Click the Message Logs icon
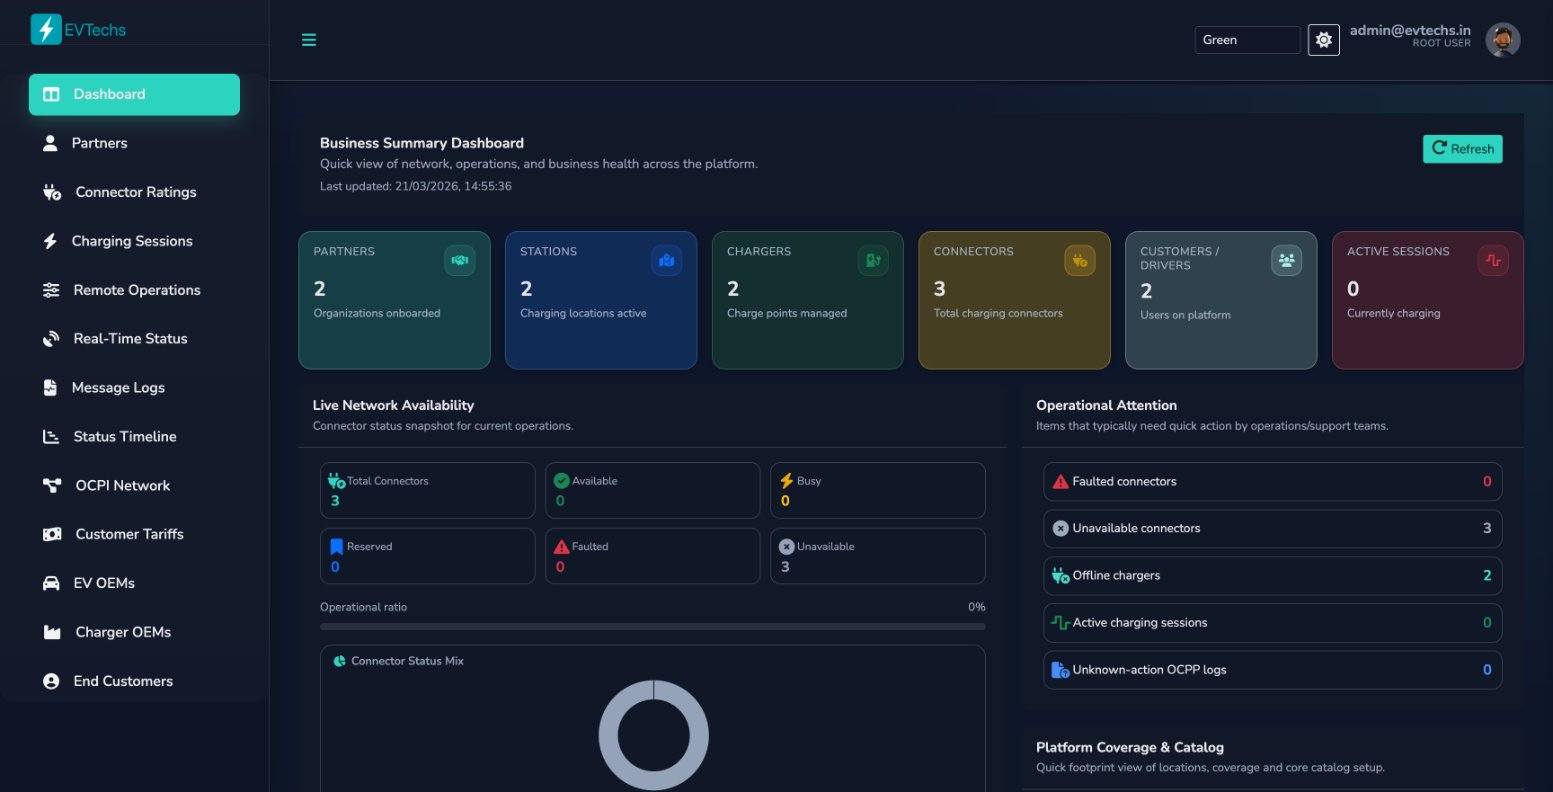Viewport: 1553px width, 792px height. tap(51, 387)
